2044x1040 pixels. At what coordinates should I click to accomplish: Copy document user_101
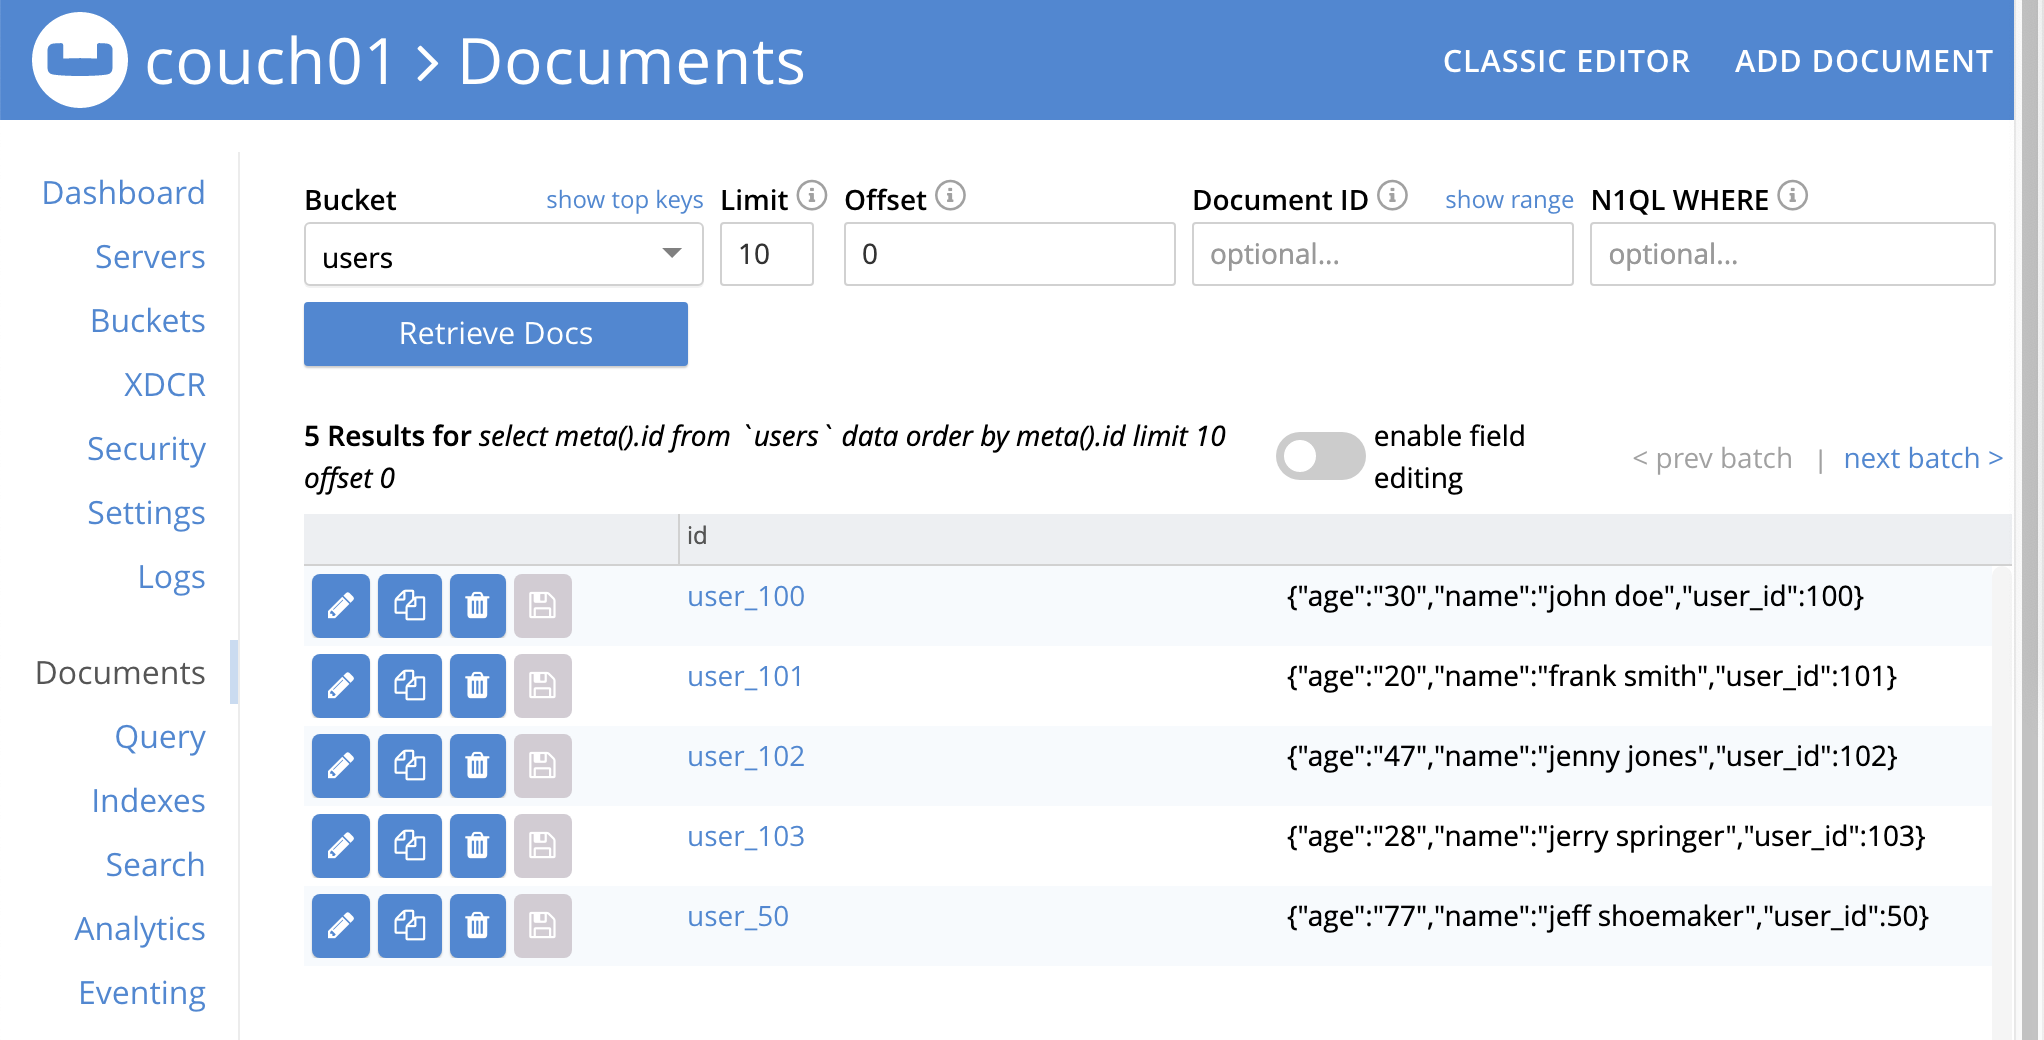click(410, 686)
